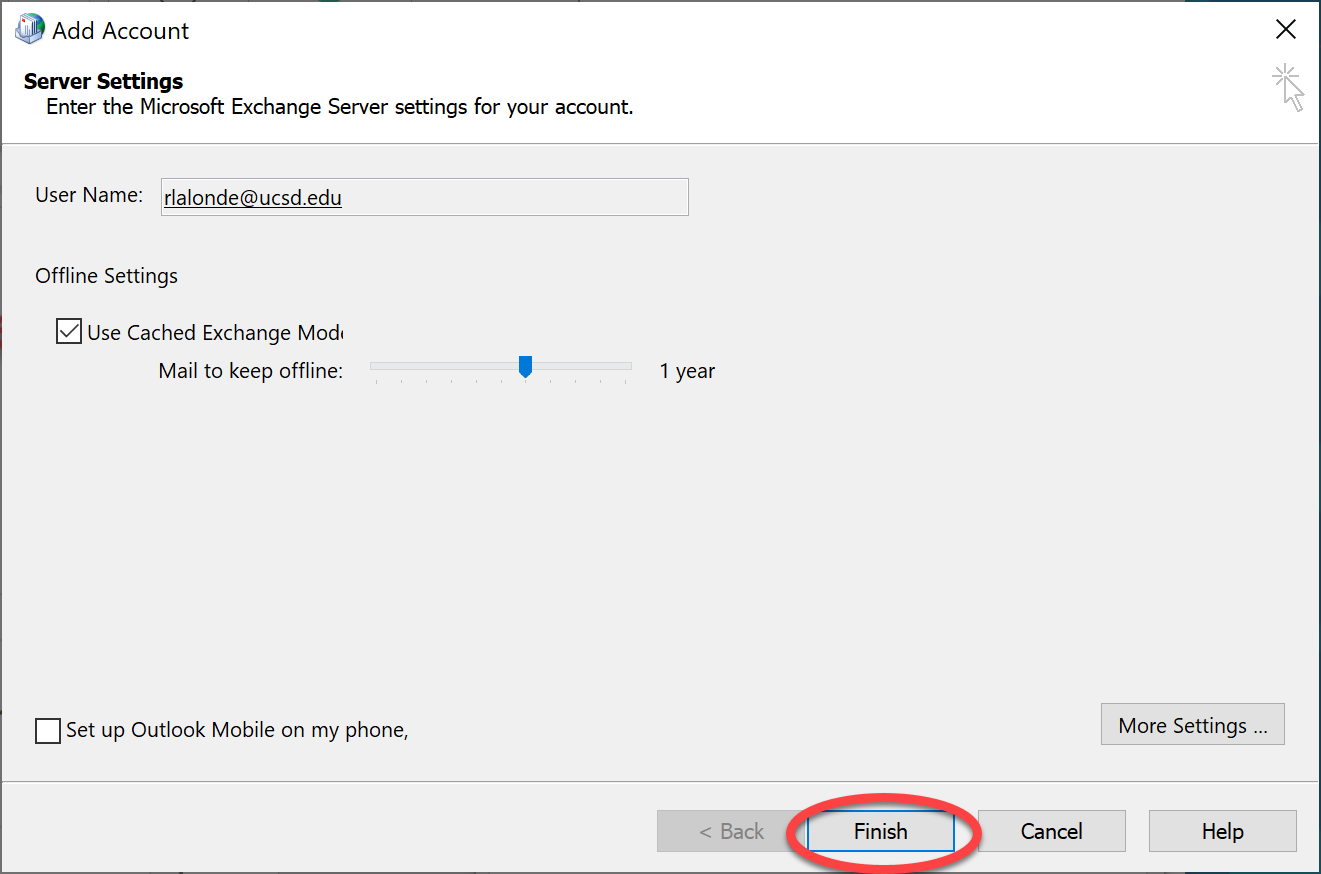1321x874 pixels.
Task: Click the Add Account title bar icon
Action: pyautogui.click(x=29, y=29)
